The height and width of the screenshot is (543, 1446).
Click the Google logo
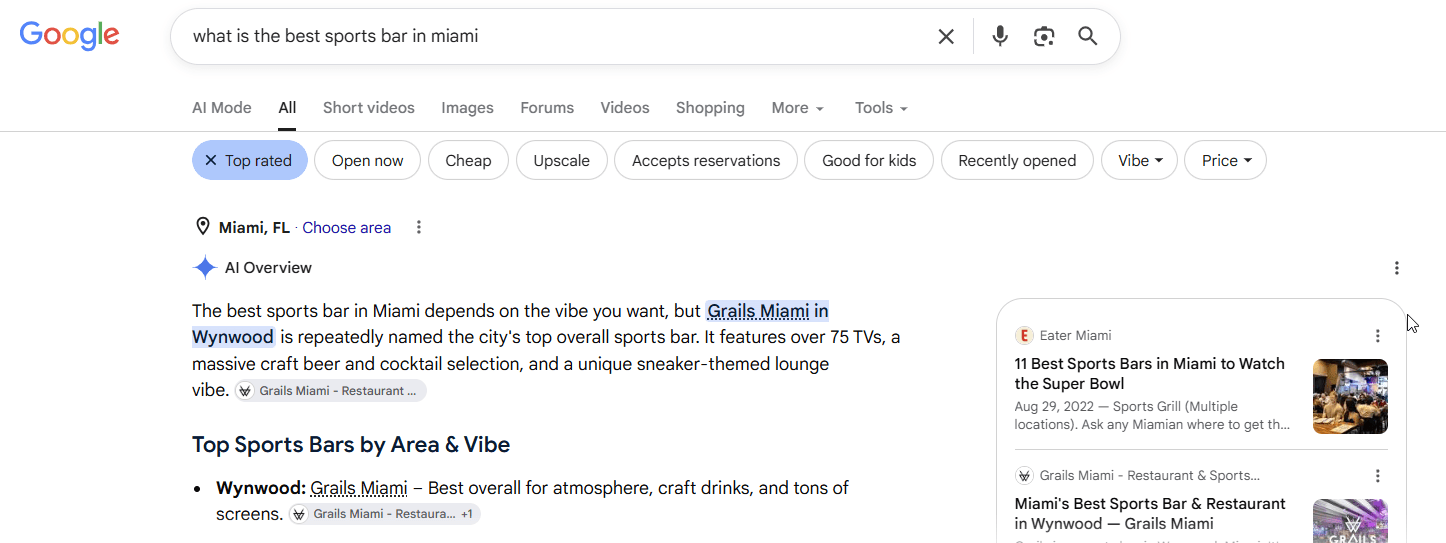click(x=70, y=36)
